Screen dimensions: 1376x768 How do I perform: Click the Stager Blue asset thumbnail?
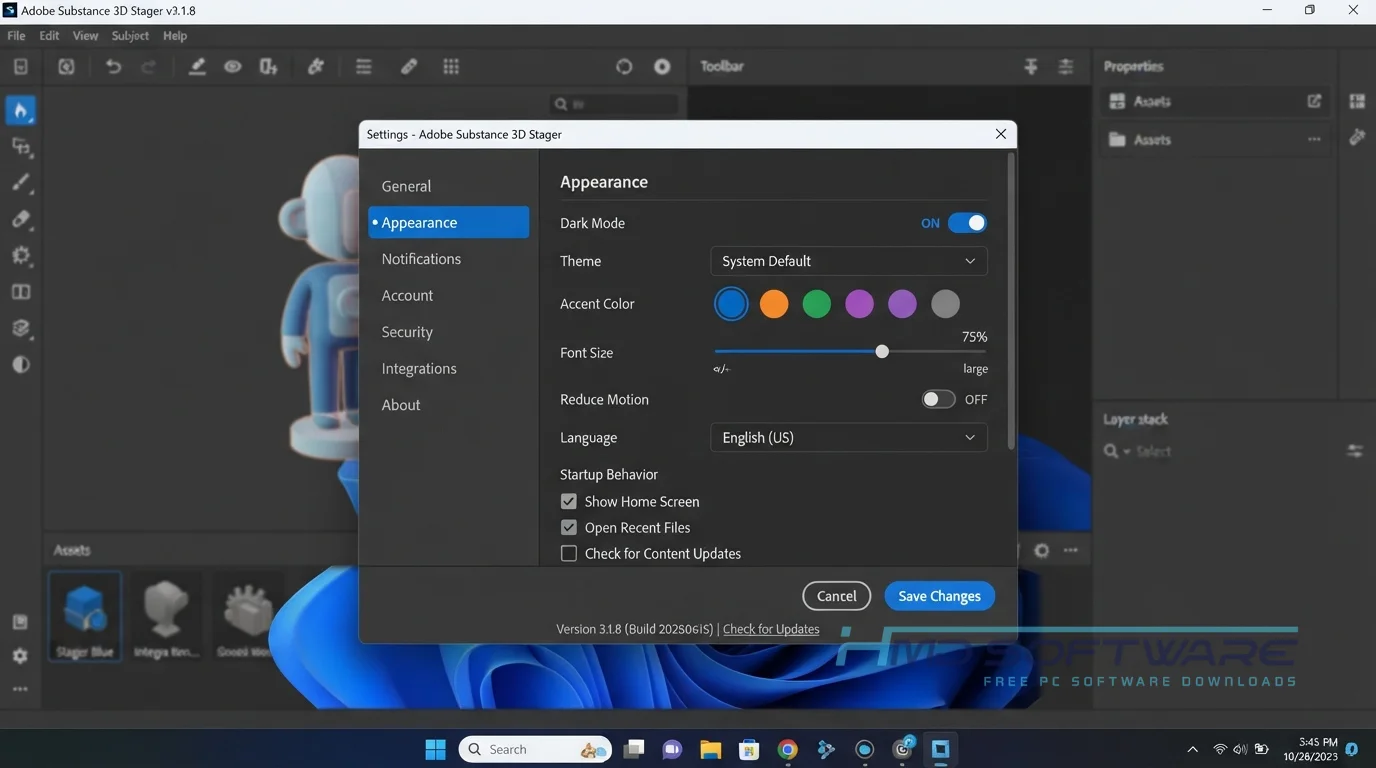(x=85, y=616)
